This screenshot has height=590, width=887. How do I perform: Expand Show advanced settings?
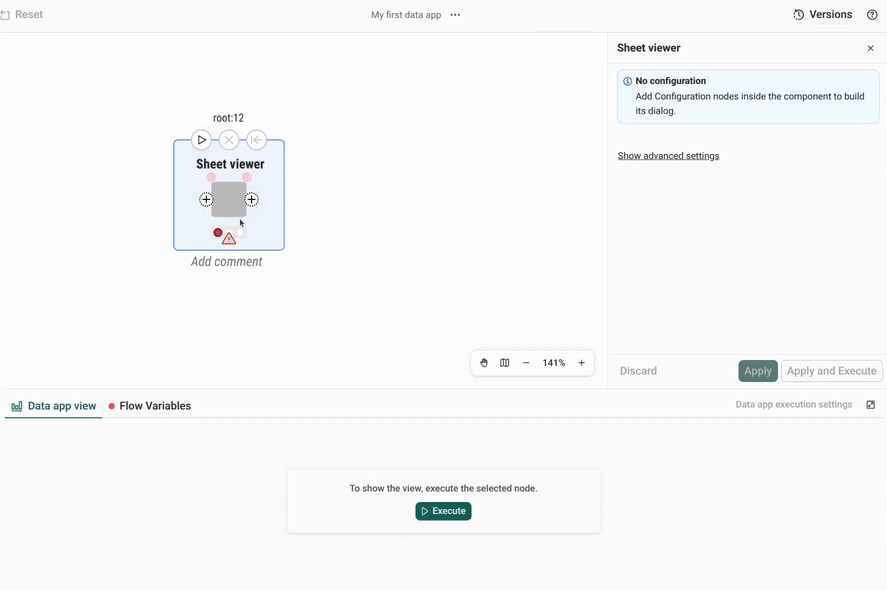[x=668, y=156]
